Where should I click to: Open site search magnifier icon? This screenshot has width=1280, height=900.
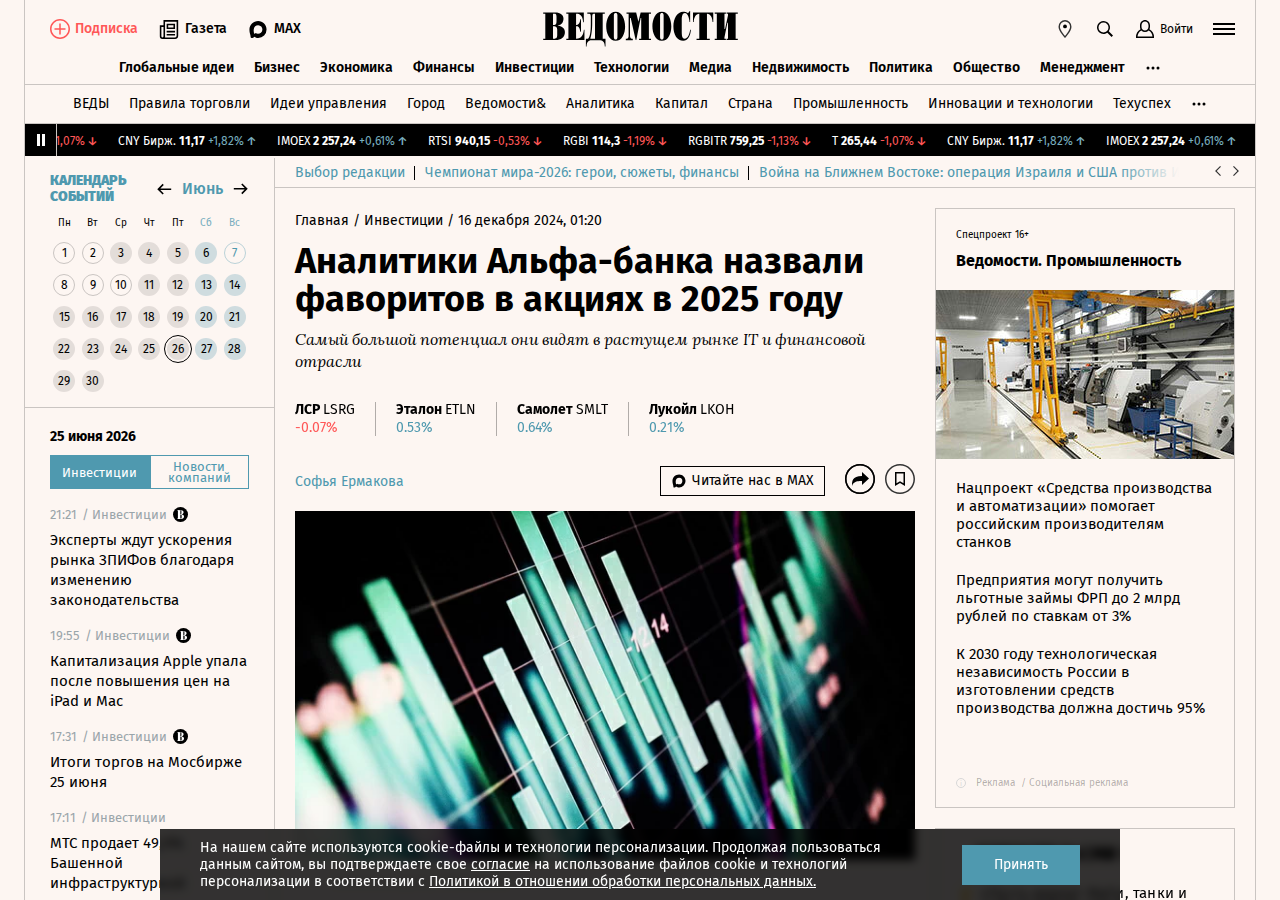coord(1105,29)
